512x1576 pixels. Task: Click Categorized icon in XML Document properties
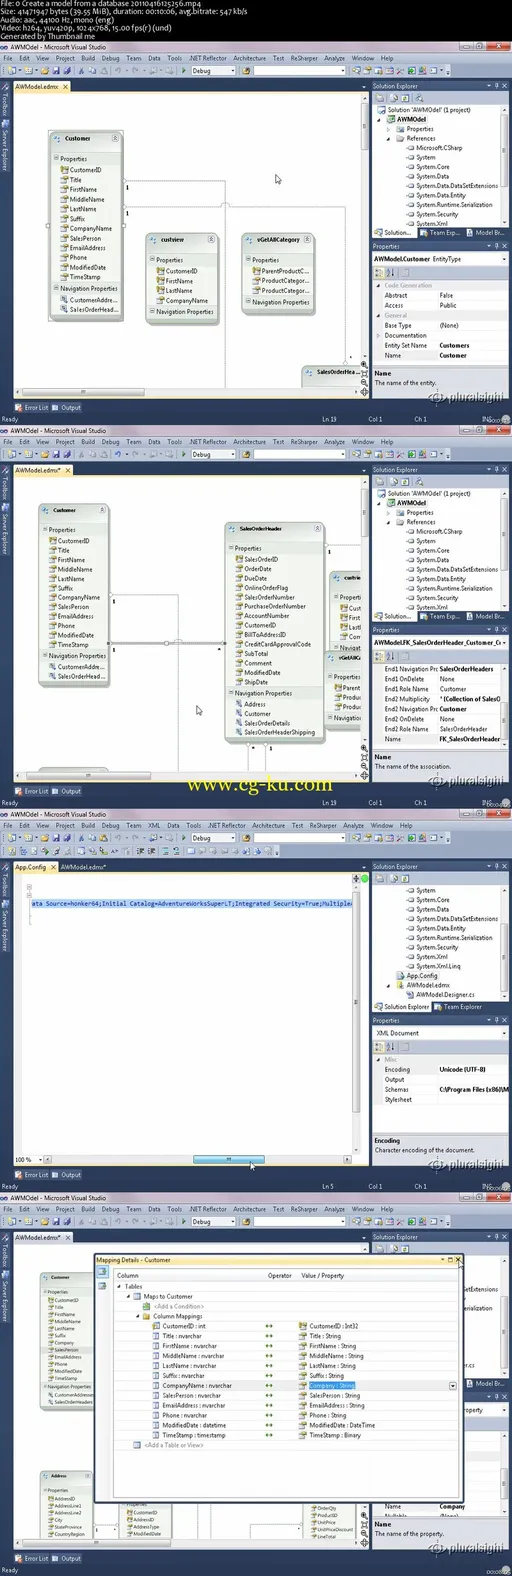click(380, 1045)
